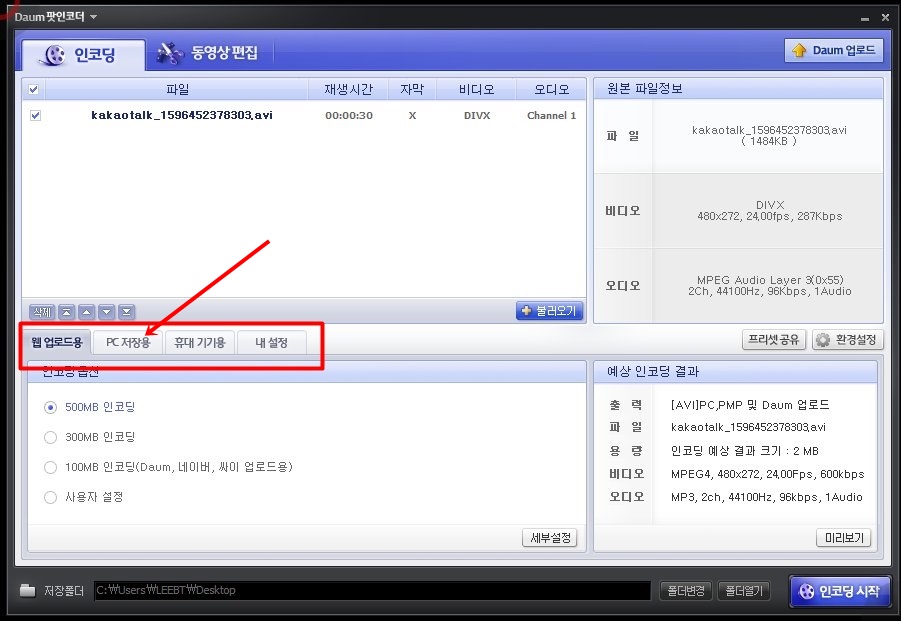Viewport: 901px width, 621px height.
Task: Minimize the Daum 팟인코더 window
Action: [865, 19]
